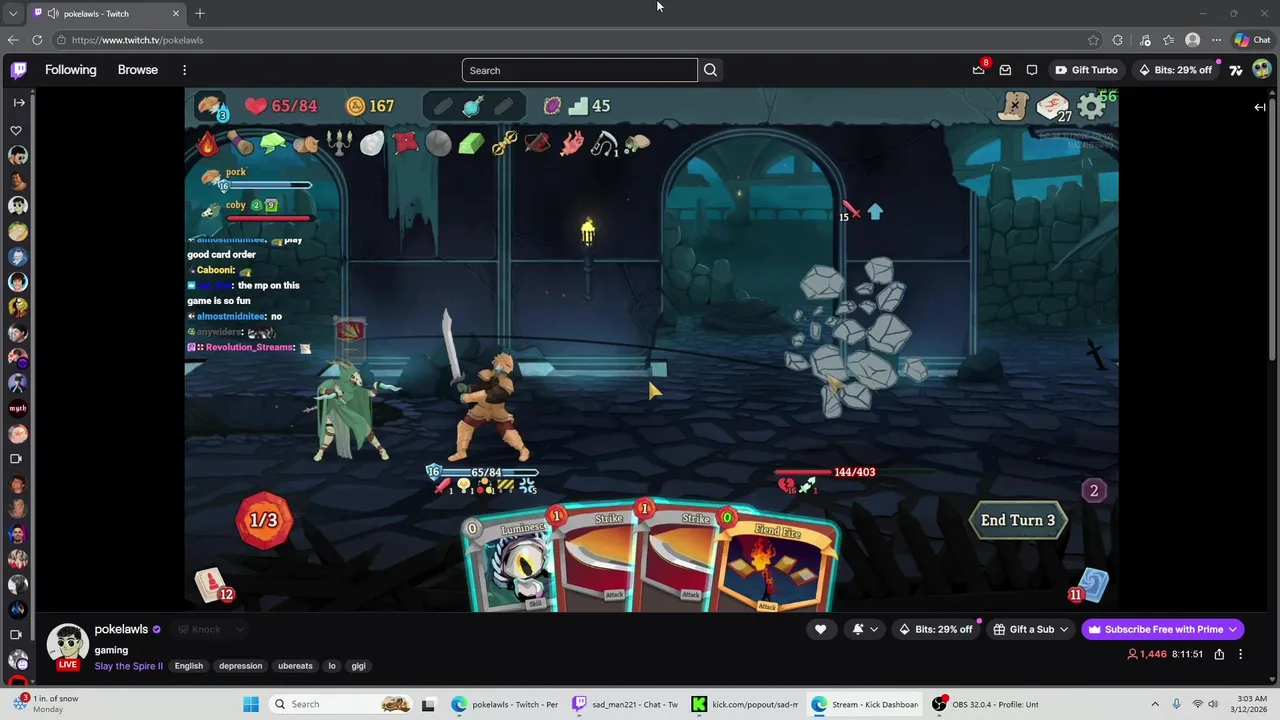1280x720 pixels.
Task: Open the deck icon showing 27
Action: (x=1053, y=107)
